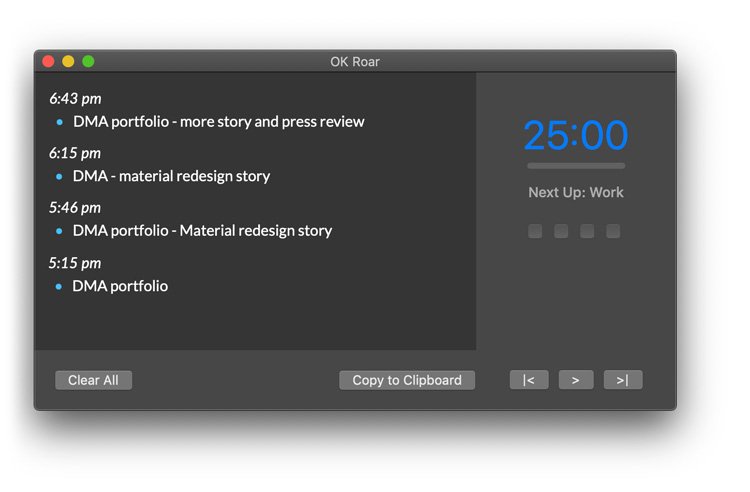Toggle the first pomodoro checkbox

pos(535,231)
